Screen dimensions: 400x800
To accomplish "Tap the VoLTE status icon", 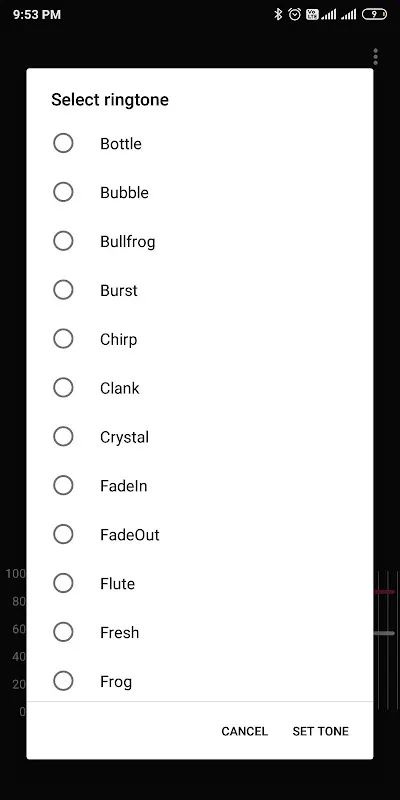I will coord(312,14).
